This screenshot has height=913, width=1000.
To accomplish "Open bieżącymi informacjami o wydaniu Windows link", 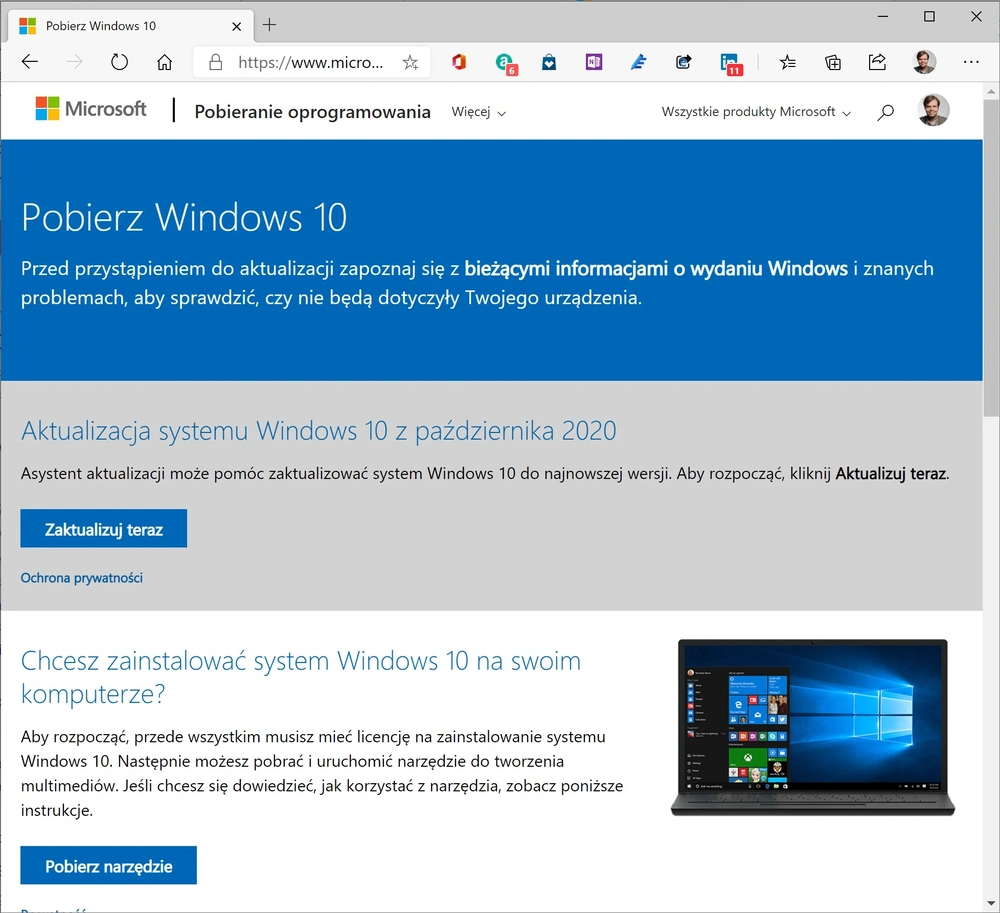I will 656,268.
